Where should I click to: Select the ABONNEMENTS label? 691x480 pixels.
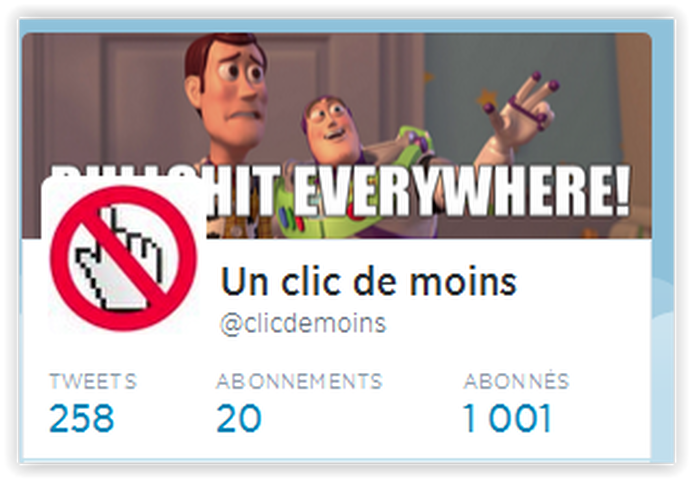click(299, 381)
